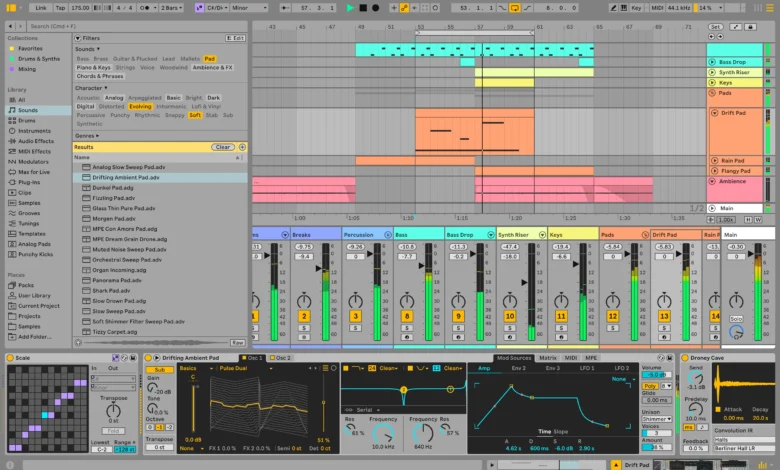Collapse the Filters section triangle
This screenshot has width=780, height=470.
76,38
